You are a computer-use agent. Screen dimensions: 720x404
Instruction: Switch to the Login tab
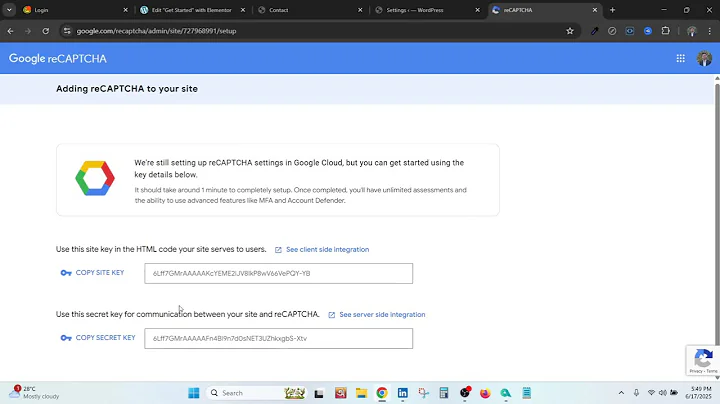[x=76, y=10]
